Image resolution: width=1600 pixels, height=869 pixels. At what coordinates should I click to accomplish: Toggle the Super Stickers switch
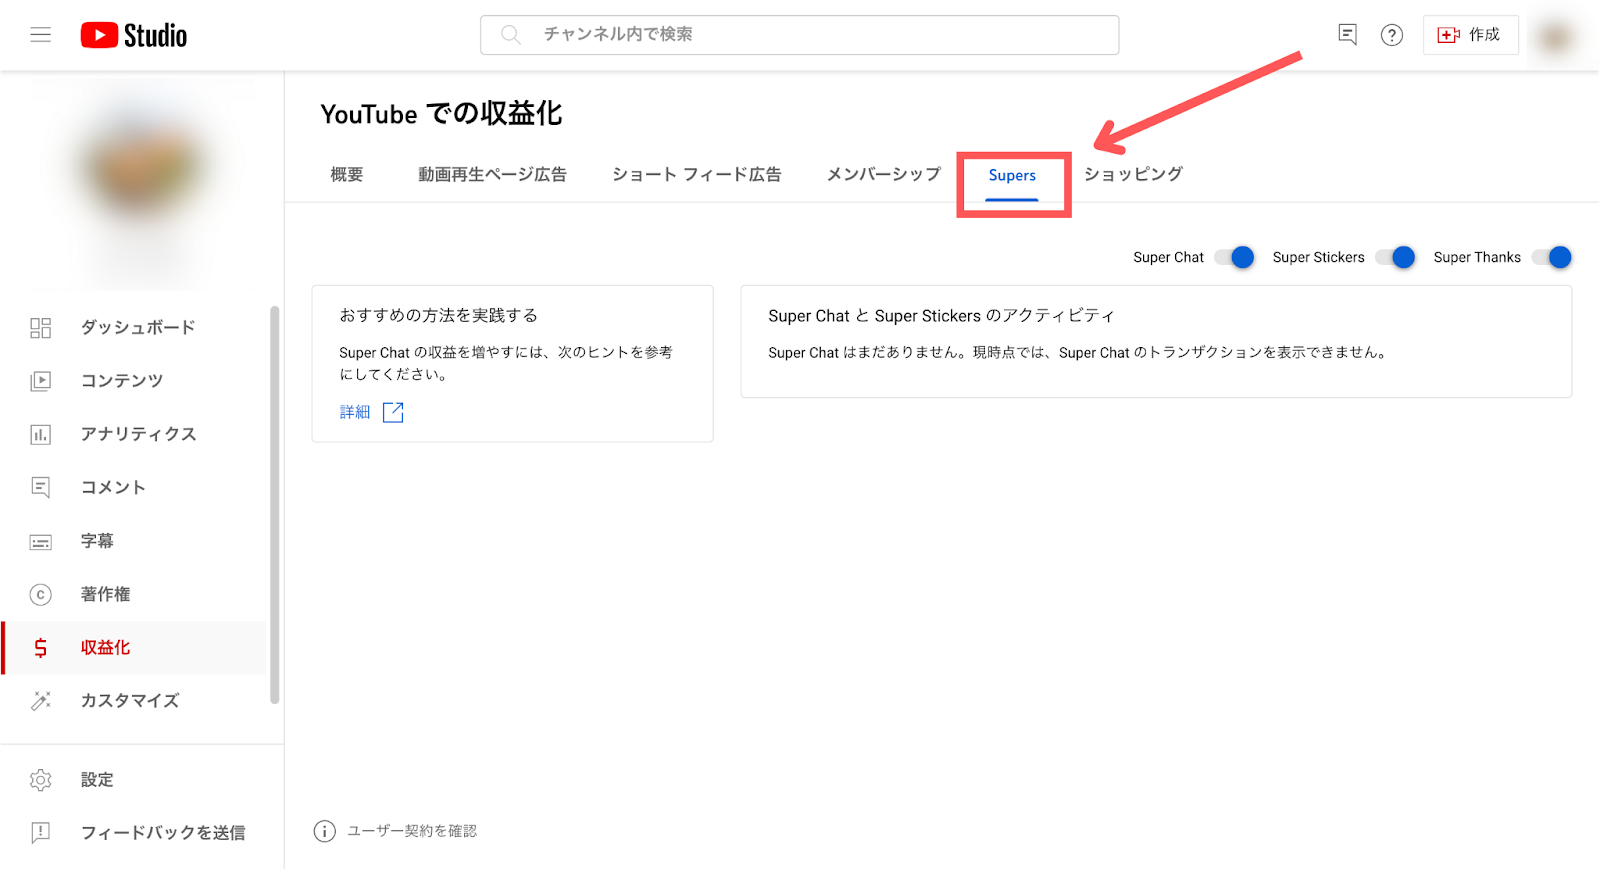tap(1395, 258)
